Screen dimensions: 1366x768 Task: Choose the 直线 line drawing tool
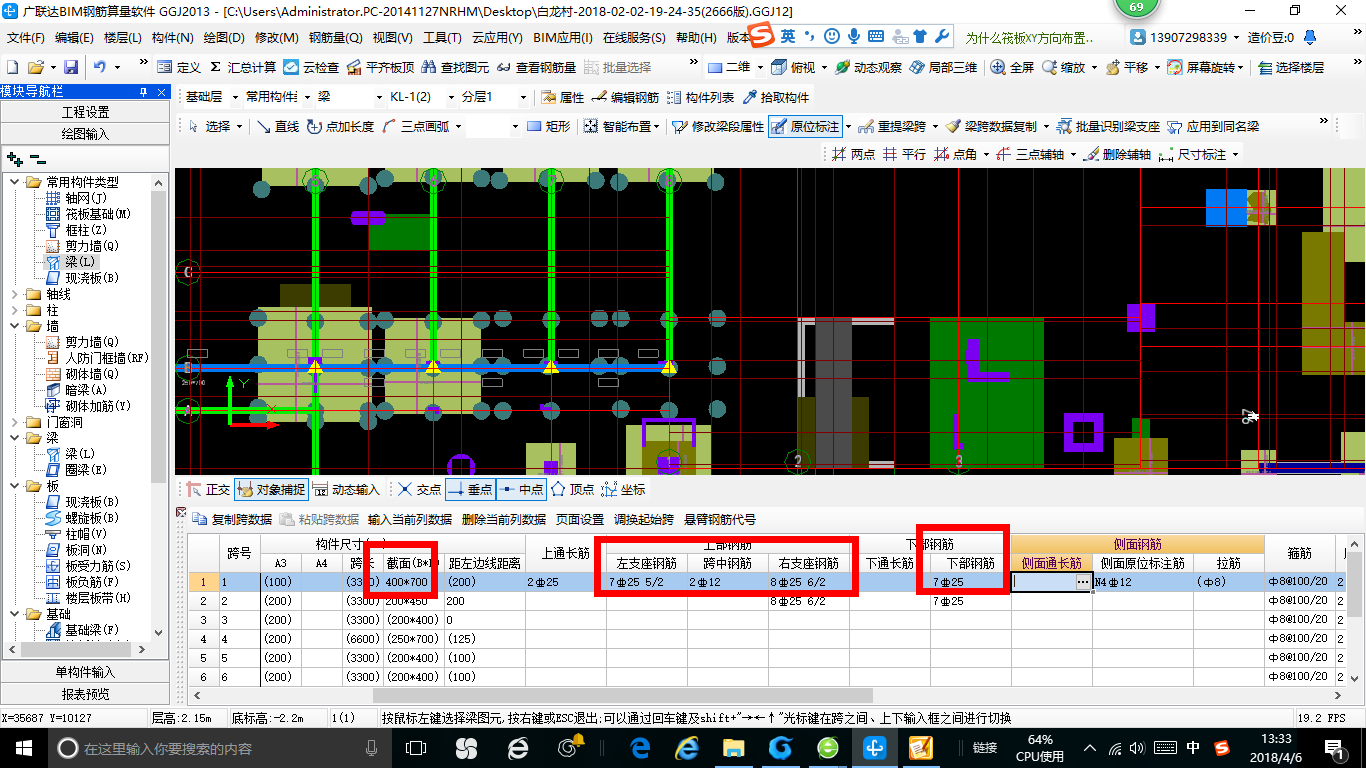278,126
